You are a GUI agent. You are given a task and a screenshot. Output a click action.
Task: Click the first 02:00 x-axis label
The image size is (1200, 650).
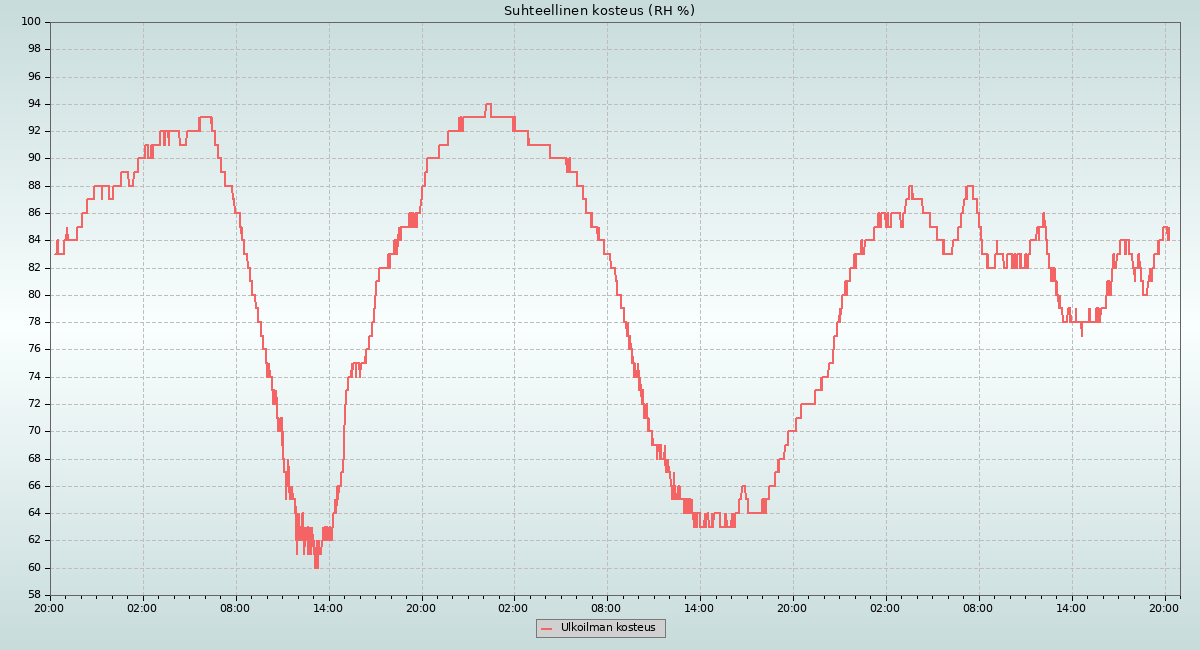point(142,607)
